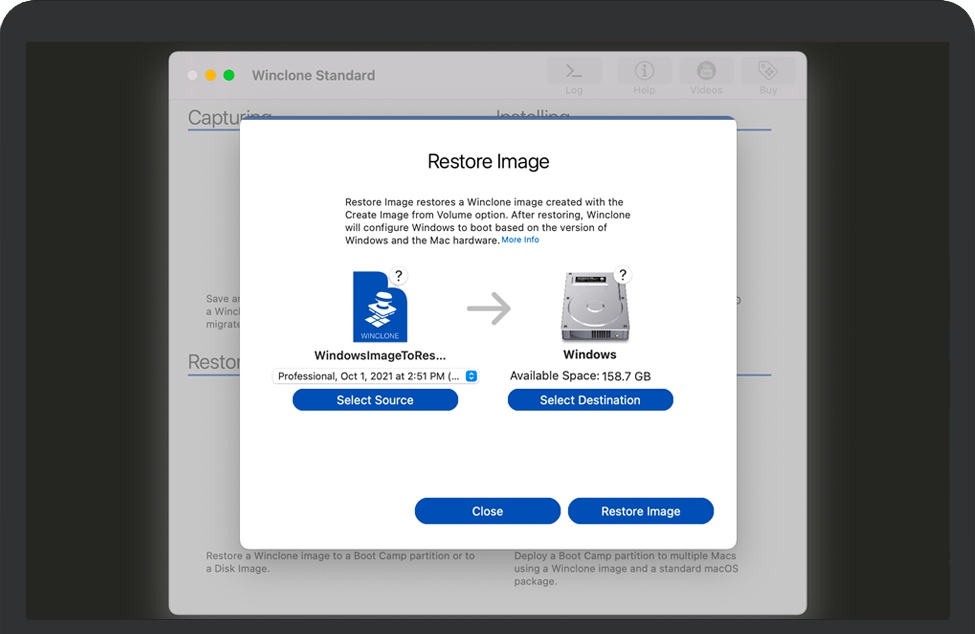This screenshot has height=634, width=975.
Task: Open the Videos toolbar icon
Action: click(x=706, y=72)
